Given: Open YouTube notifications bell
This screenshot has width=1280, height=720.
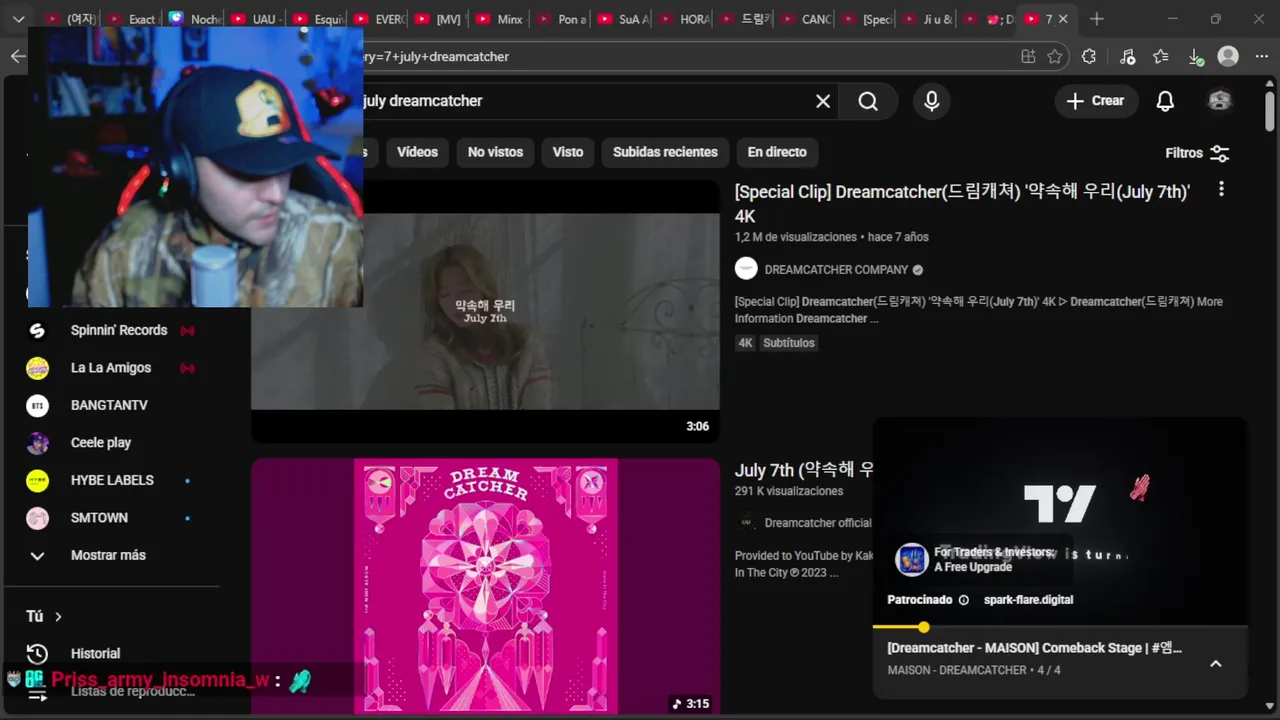Looking at the screenshot, I should 1165,101.
